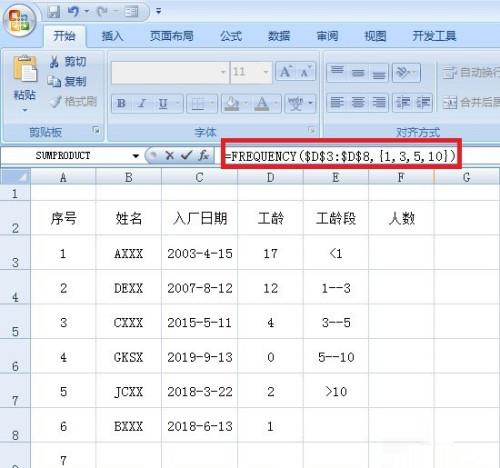Viewport: 500px width, 468px height.
Task: Open the 页面布局 tab
Action: 171,36
